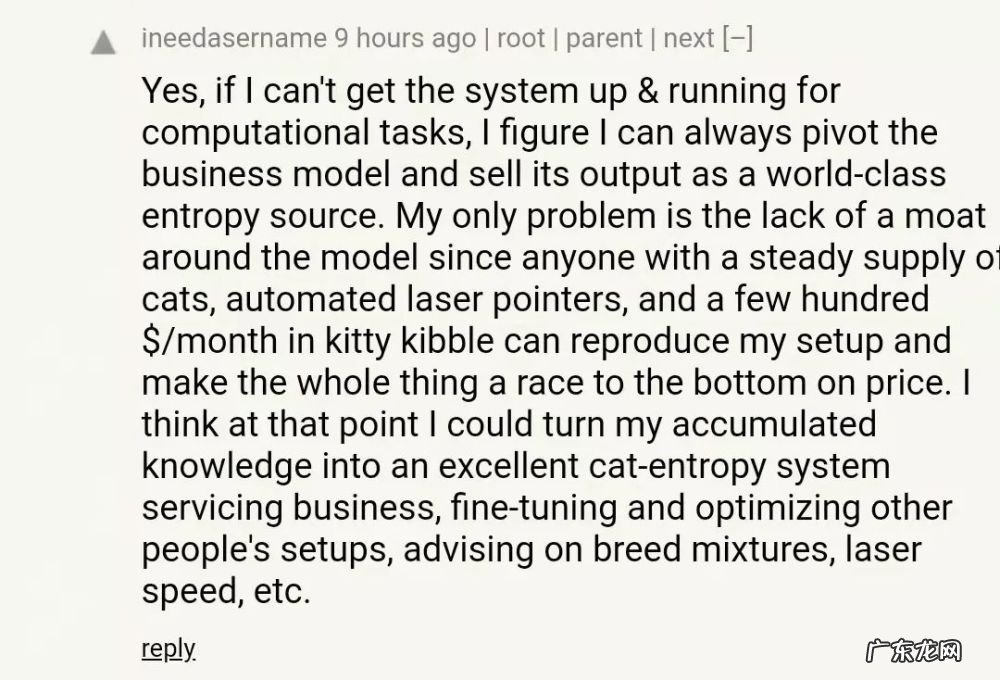Click the word "moat" in the comment

coord(945,216)
